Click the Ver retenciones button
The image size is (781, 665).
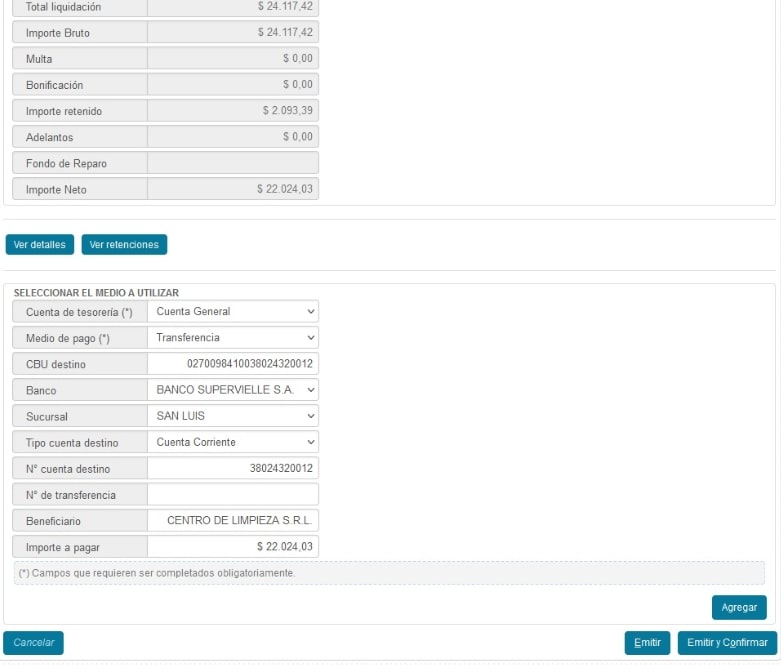124,245
